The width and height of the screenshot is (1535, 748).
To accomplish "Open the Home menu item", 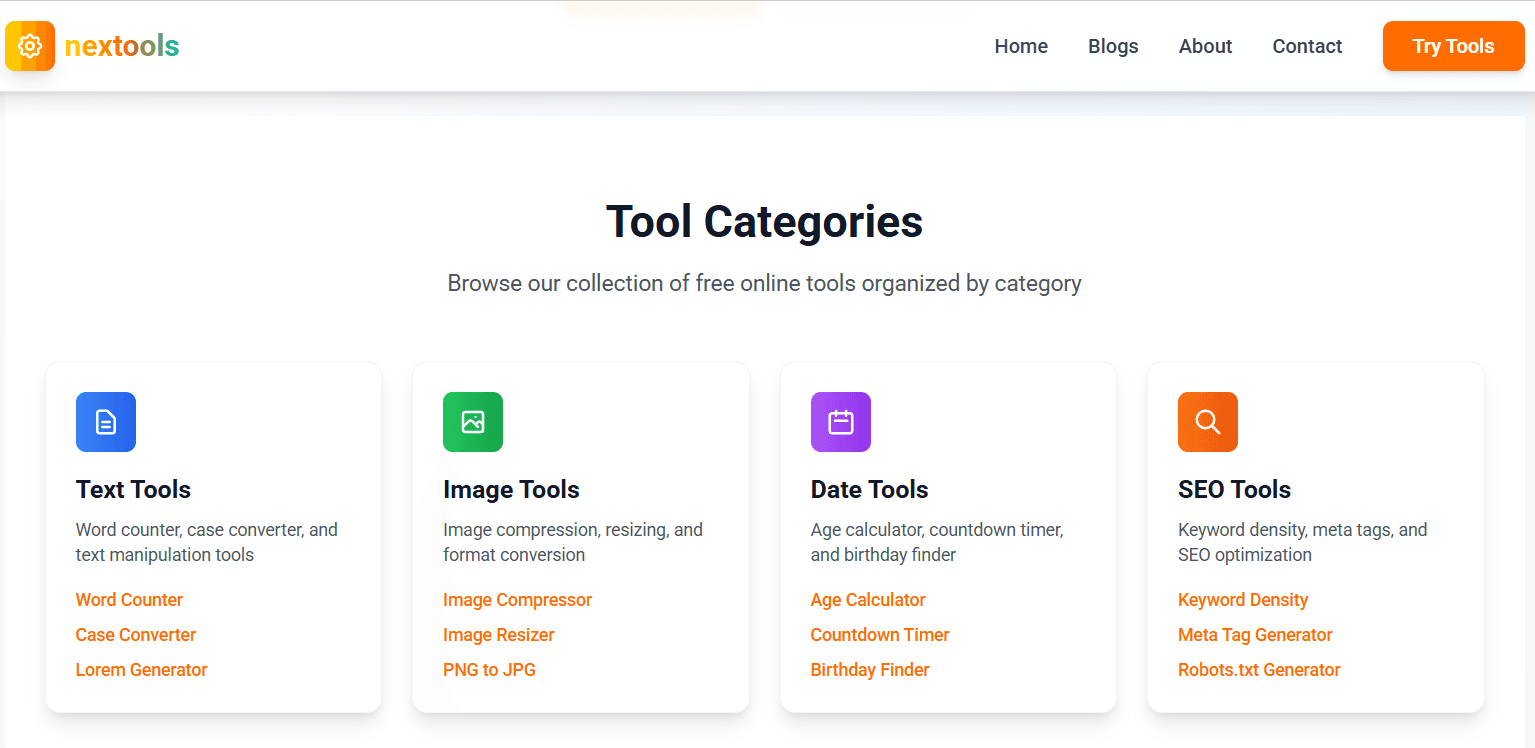I will pos(1020,46).
